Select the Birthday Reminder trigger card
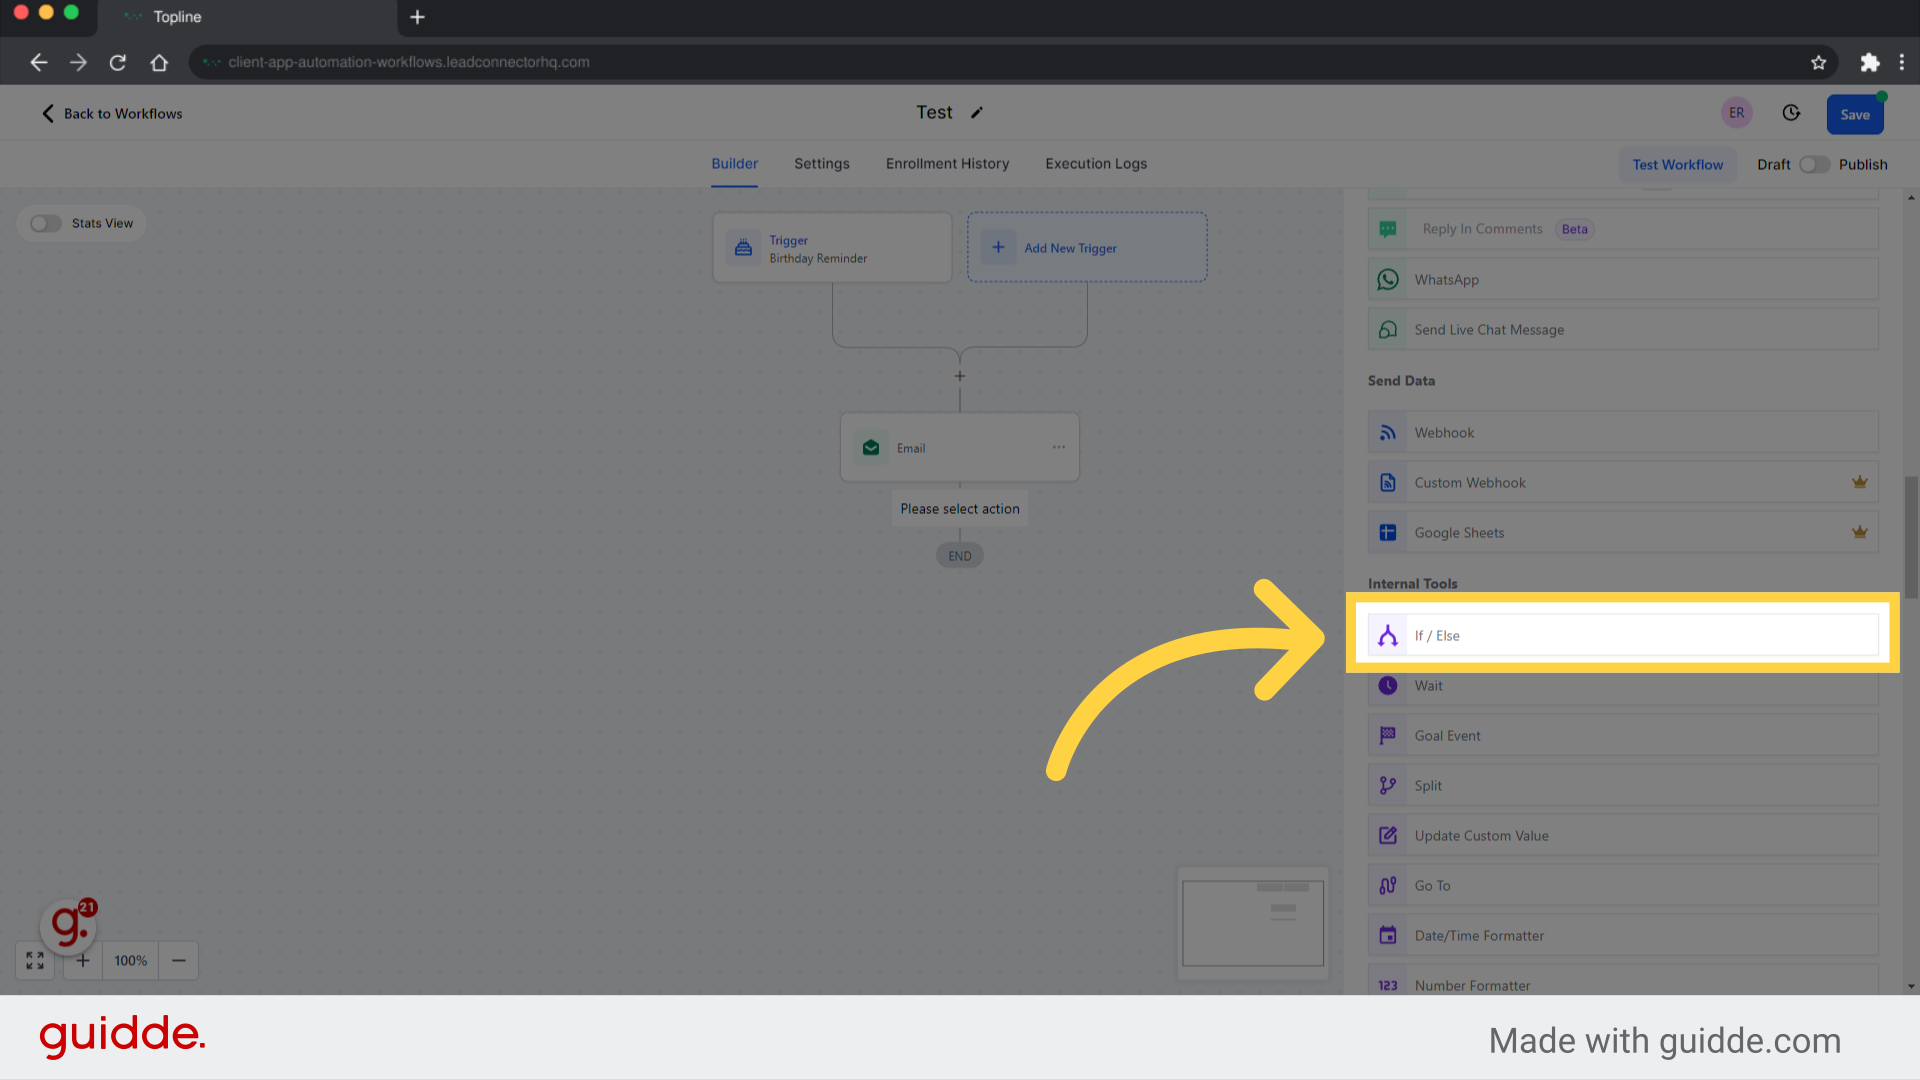Screen dimensions: 1920x1080 pos(832,247)
